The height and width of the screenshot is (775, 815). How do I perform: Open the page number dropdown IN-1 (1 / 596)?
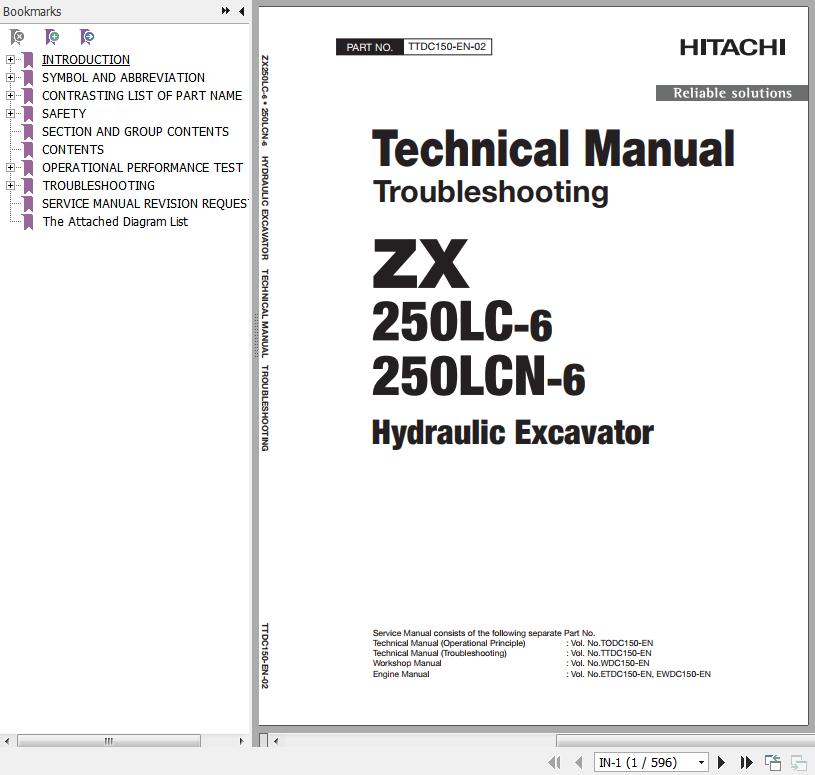pos(701,763)
